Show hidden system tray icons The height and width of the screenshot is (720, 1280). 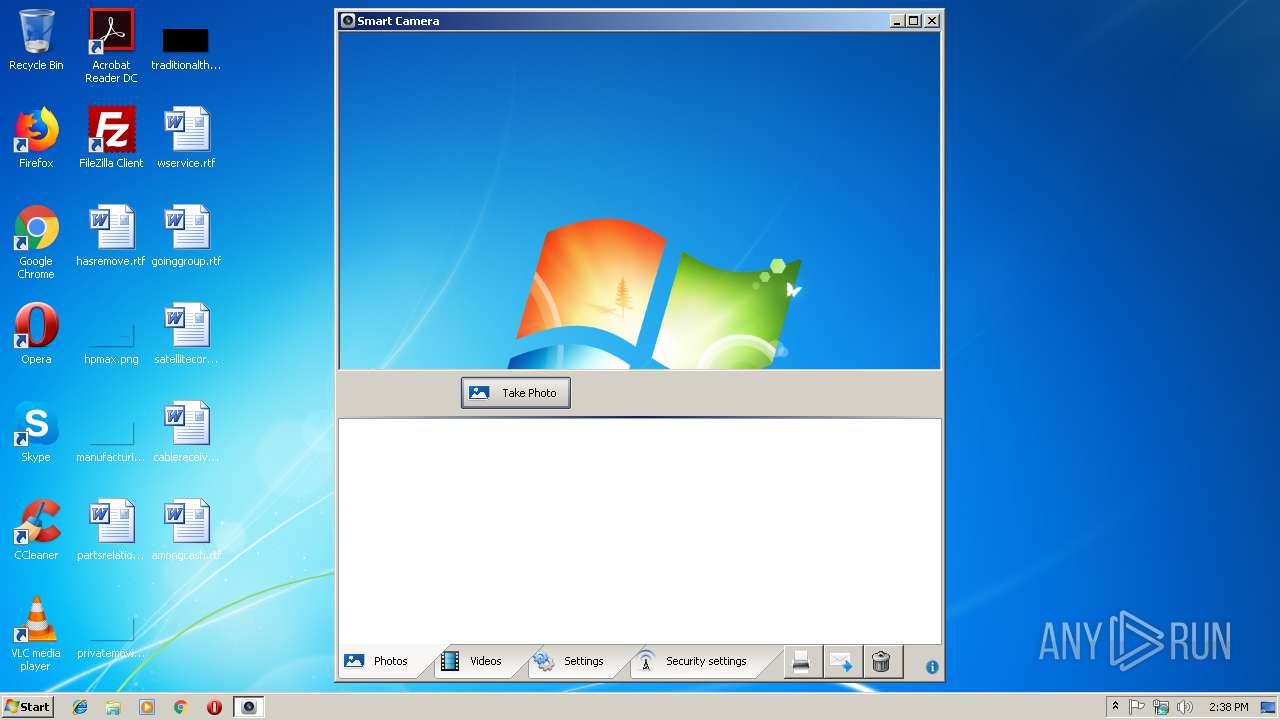[1115, 707]
